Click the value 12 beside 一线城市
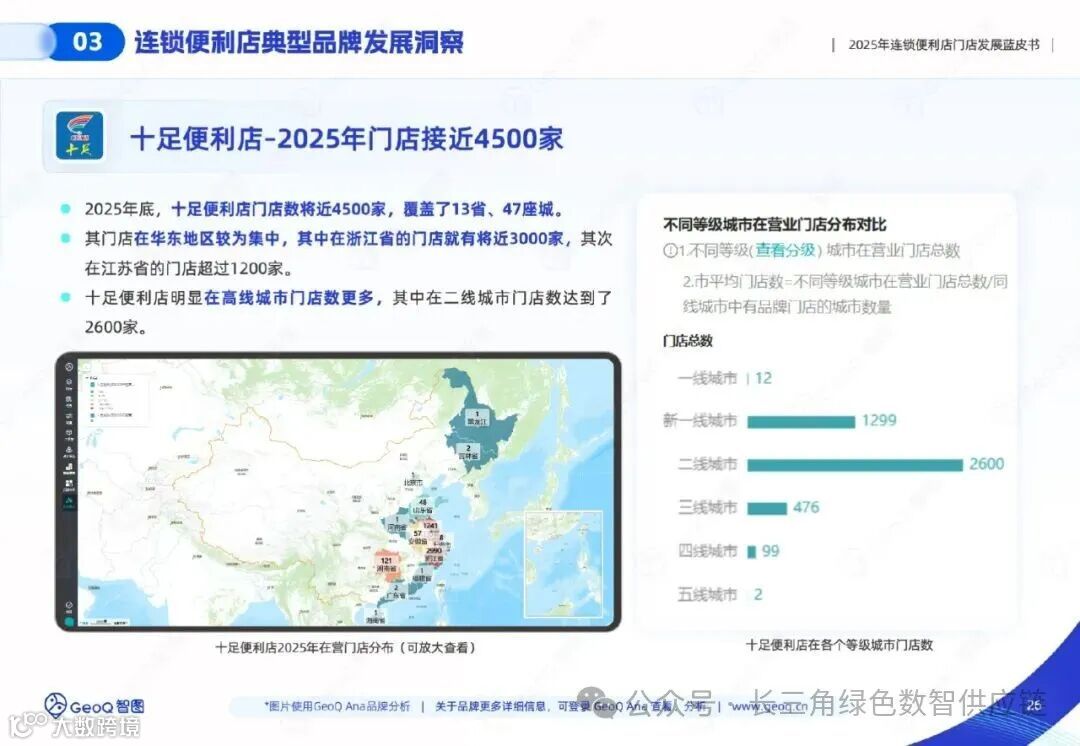Image resolution: width=1080 pixels, height=746 pixels. click(763, 378)
